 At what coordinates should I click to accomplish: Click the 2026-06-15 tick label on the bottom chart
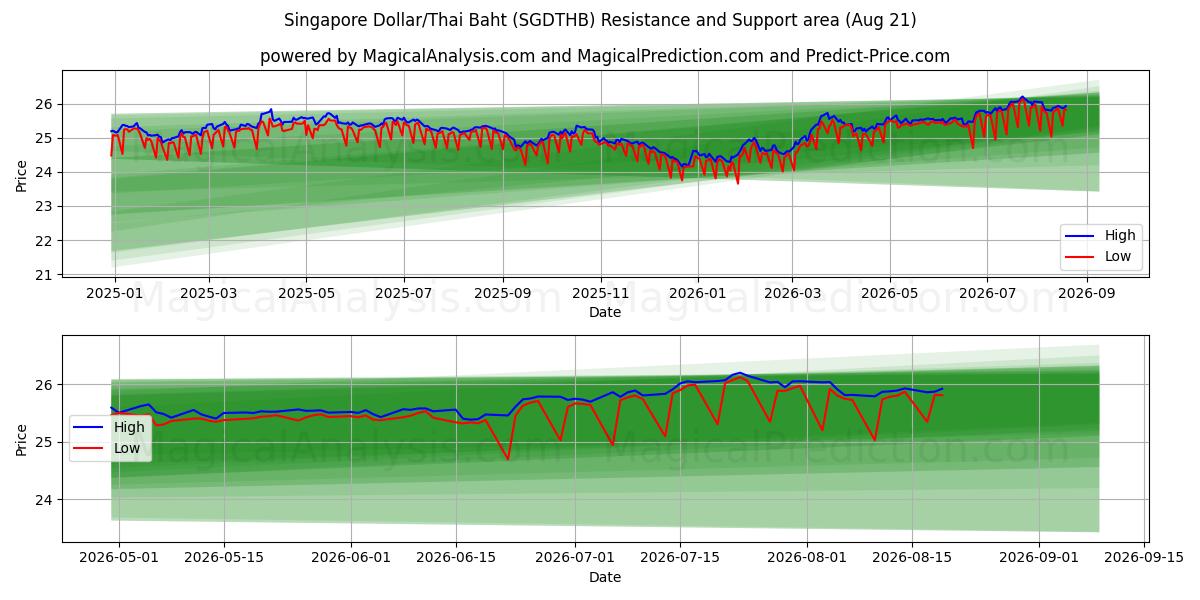pos(456,559)
